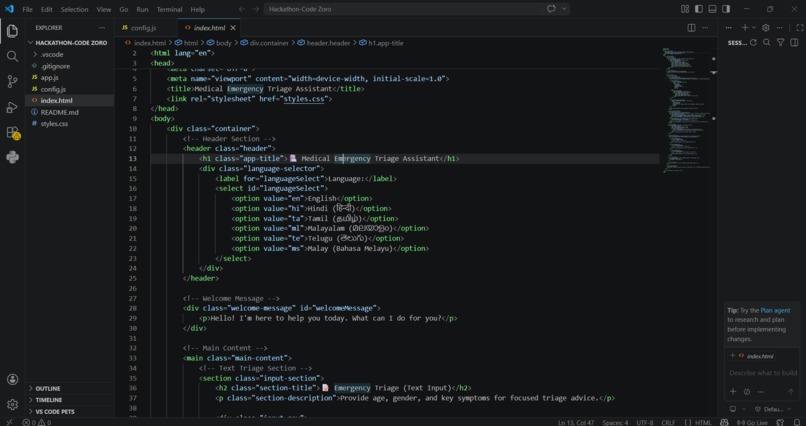Collapse the HACKATHON-CODE ZORO folder section
The width and height of the screenshot is (806, 426).
(67, 43)
